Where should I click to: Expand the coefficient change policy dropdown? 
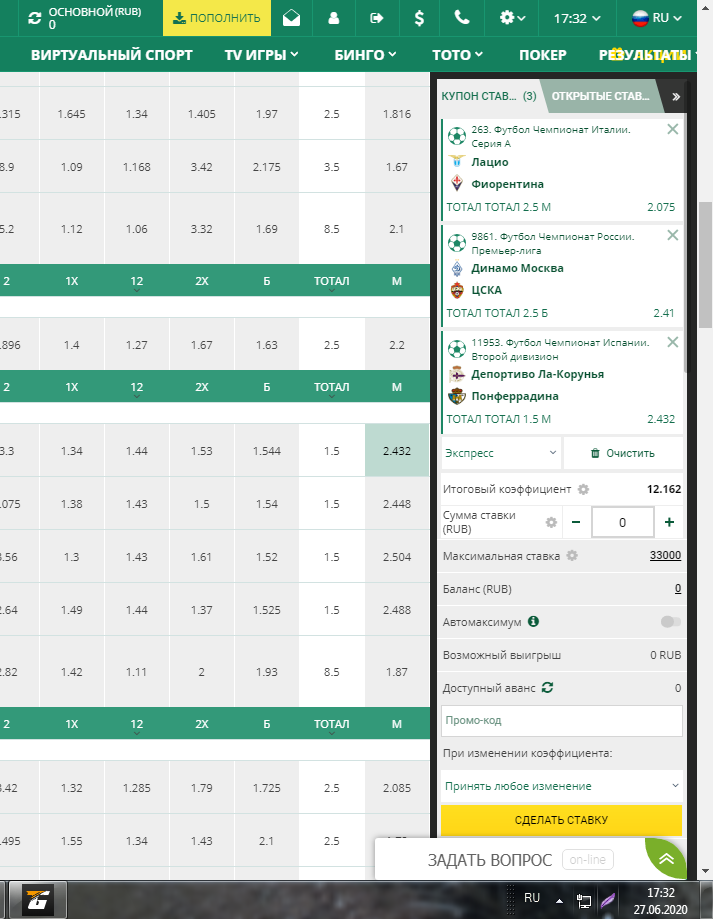pyautogui.click(x=561, y=786)
